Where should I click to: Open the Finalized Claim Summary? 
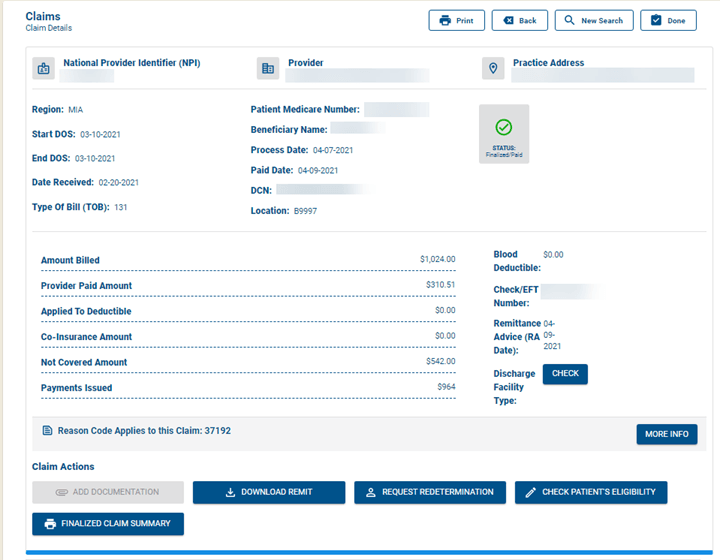click(x=108, y=524)
